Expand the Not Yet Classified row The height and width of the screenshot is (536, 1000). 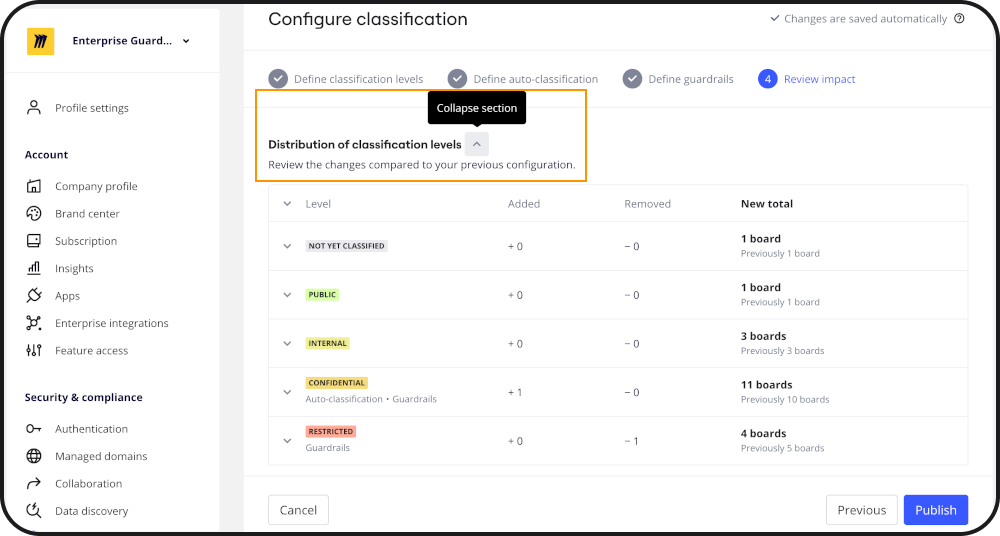pyautogui.click(x=287, y=246)
